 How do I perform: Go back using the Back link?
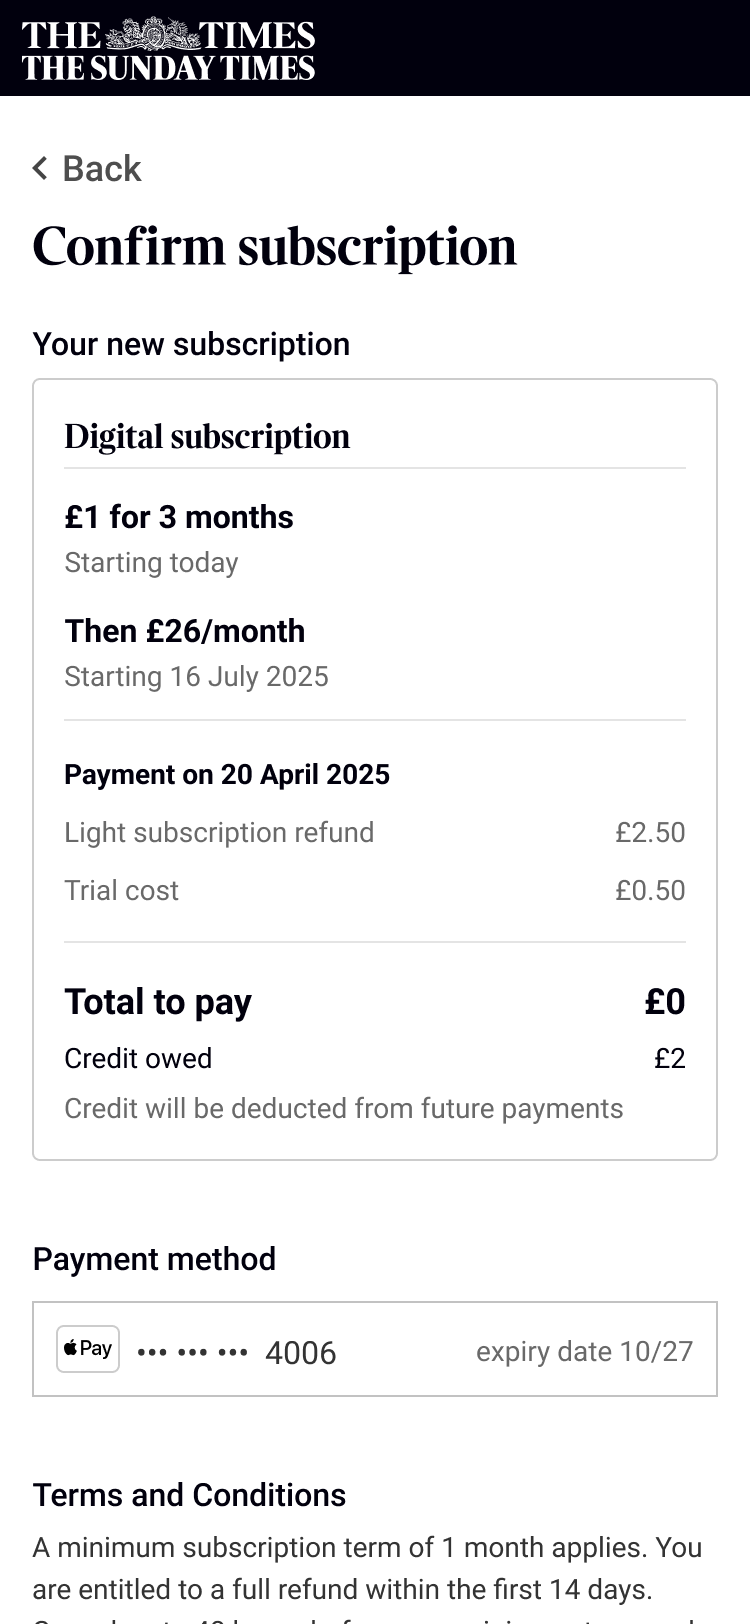[101, 169]
